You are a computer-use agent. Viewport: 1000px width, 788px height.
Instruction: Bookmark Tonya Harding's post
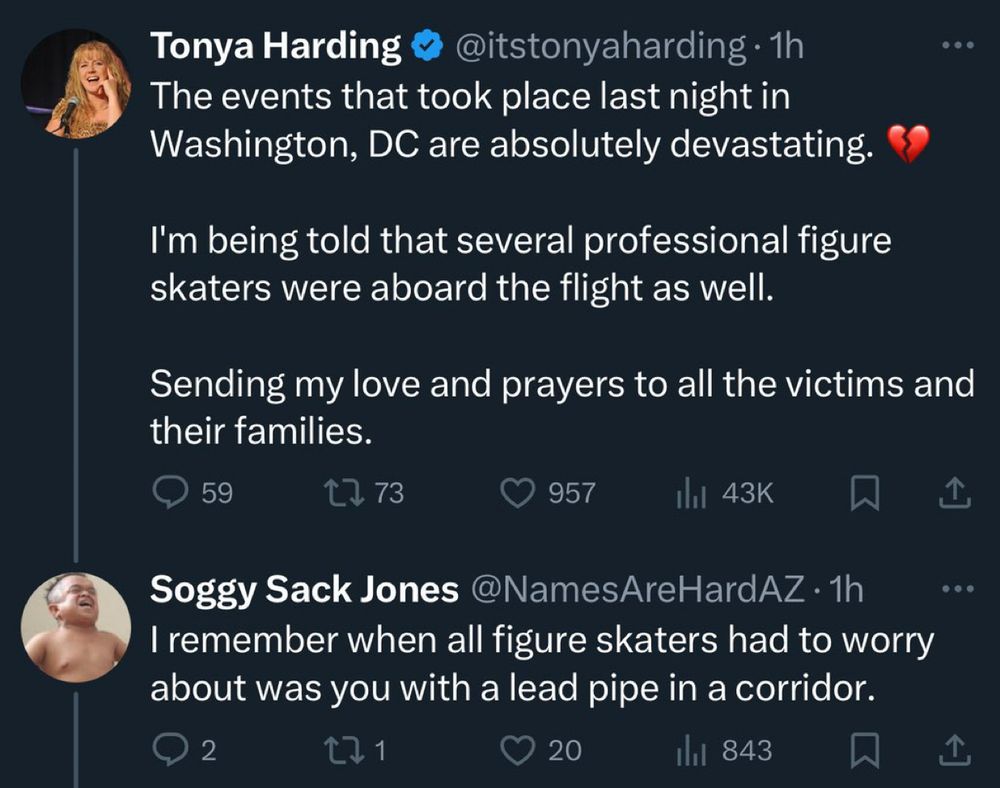coord(866,492)
